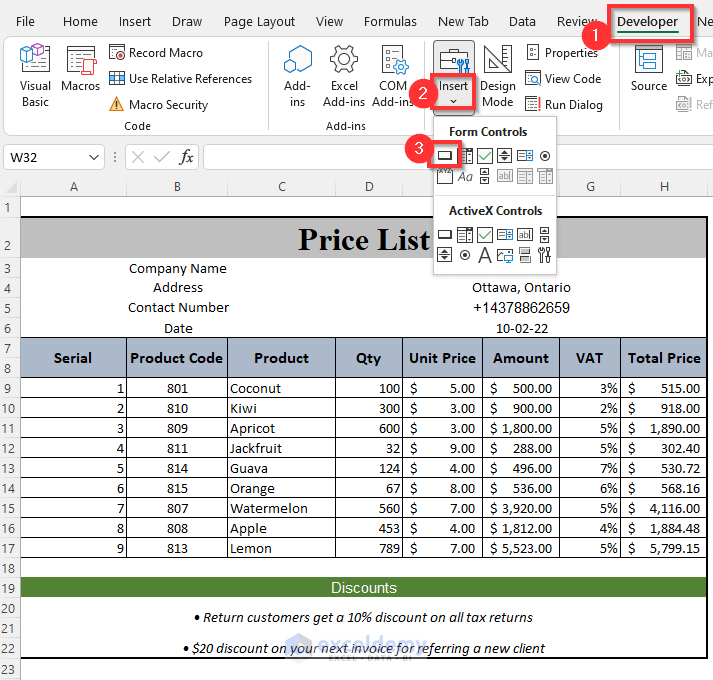
Task: Open the Macros dialog
Action: coord(80,69)
